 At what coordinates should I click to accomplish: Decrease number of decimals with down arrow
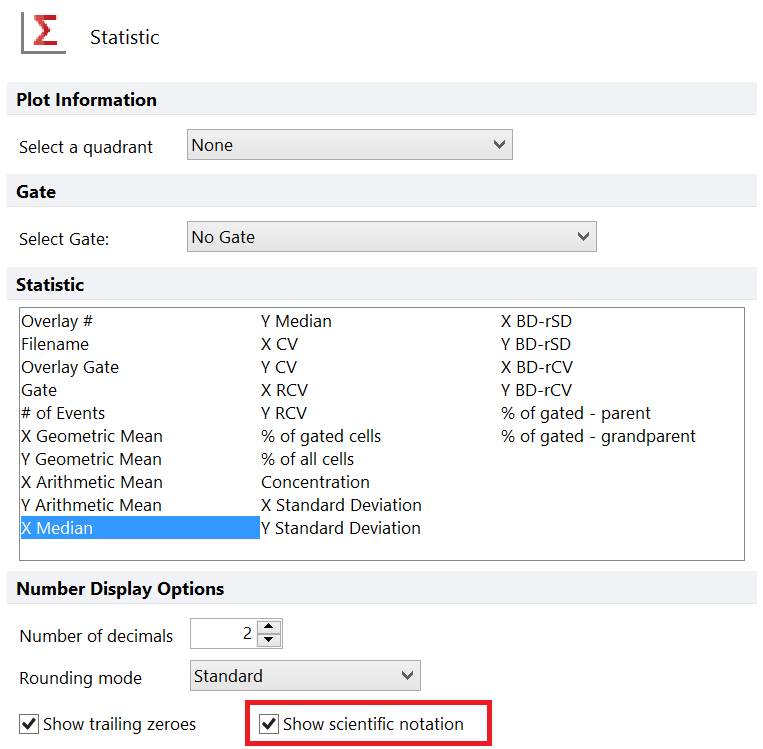[x=269, y=641]
